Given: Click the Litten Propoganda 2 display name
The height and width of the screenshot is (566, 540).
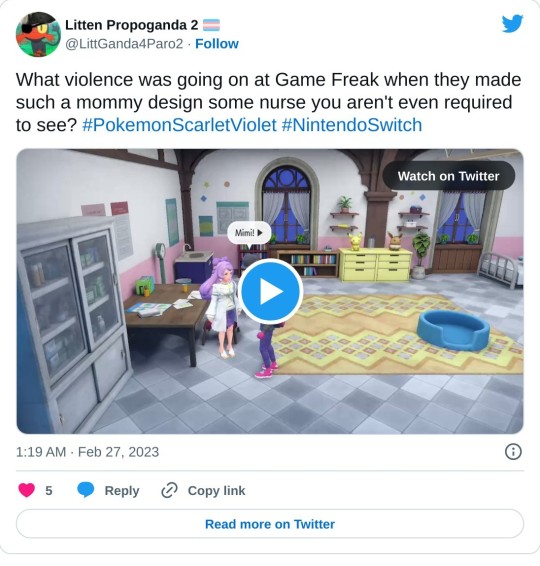Looking at the screenshot, I should (132, 25).
